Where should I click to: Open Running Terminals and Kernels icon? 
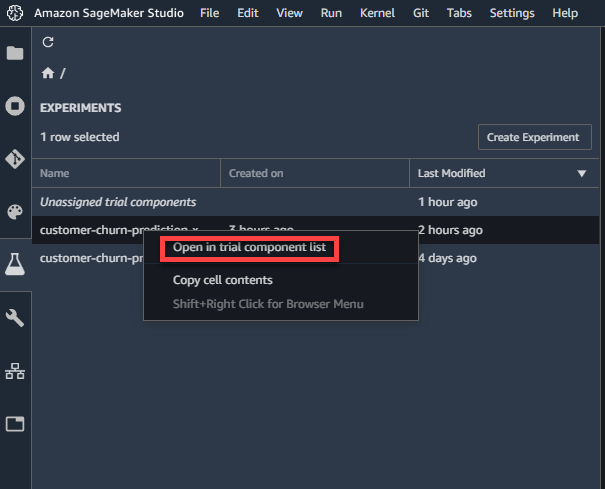(15, 106)
